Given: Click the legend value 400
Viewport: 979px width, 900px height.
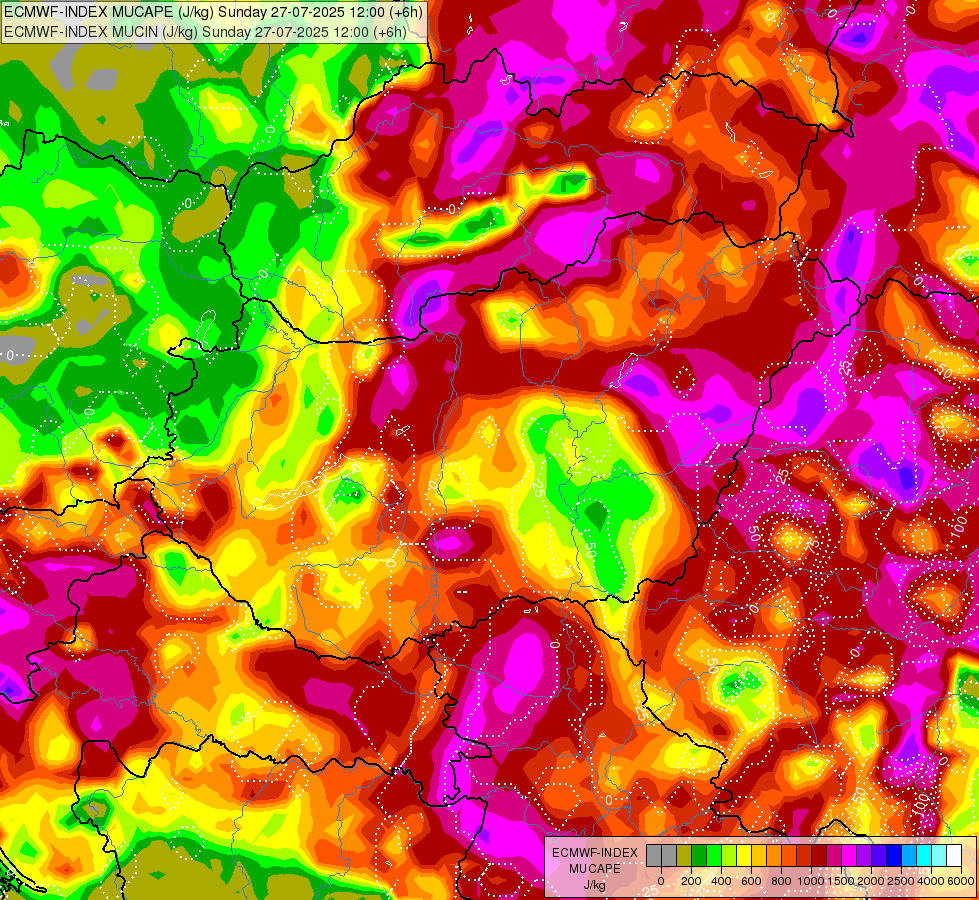Looking at the screenshot, I should (721, 881).
